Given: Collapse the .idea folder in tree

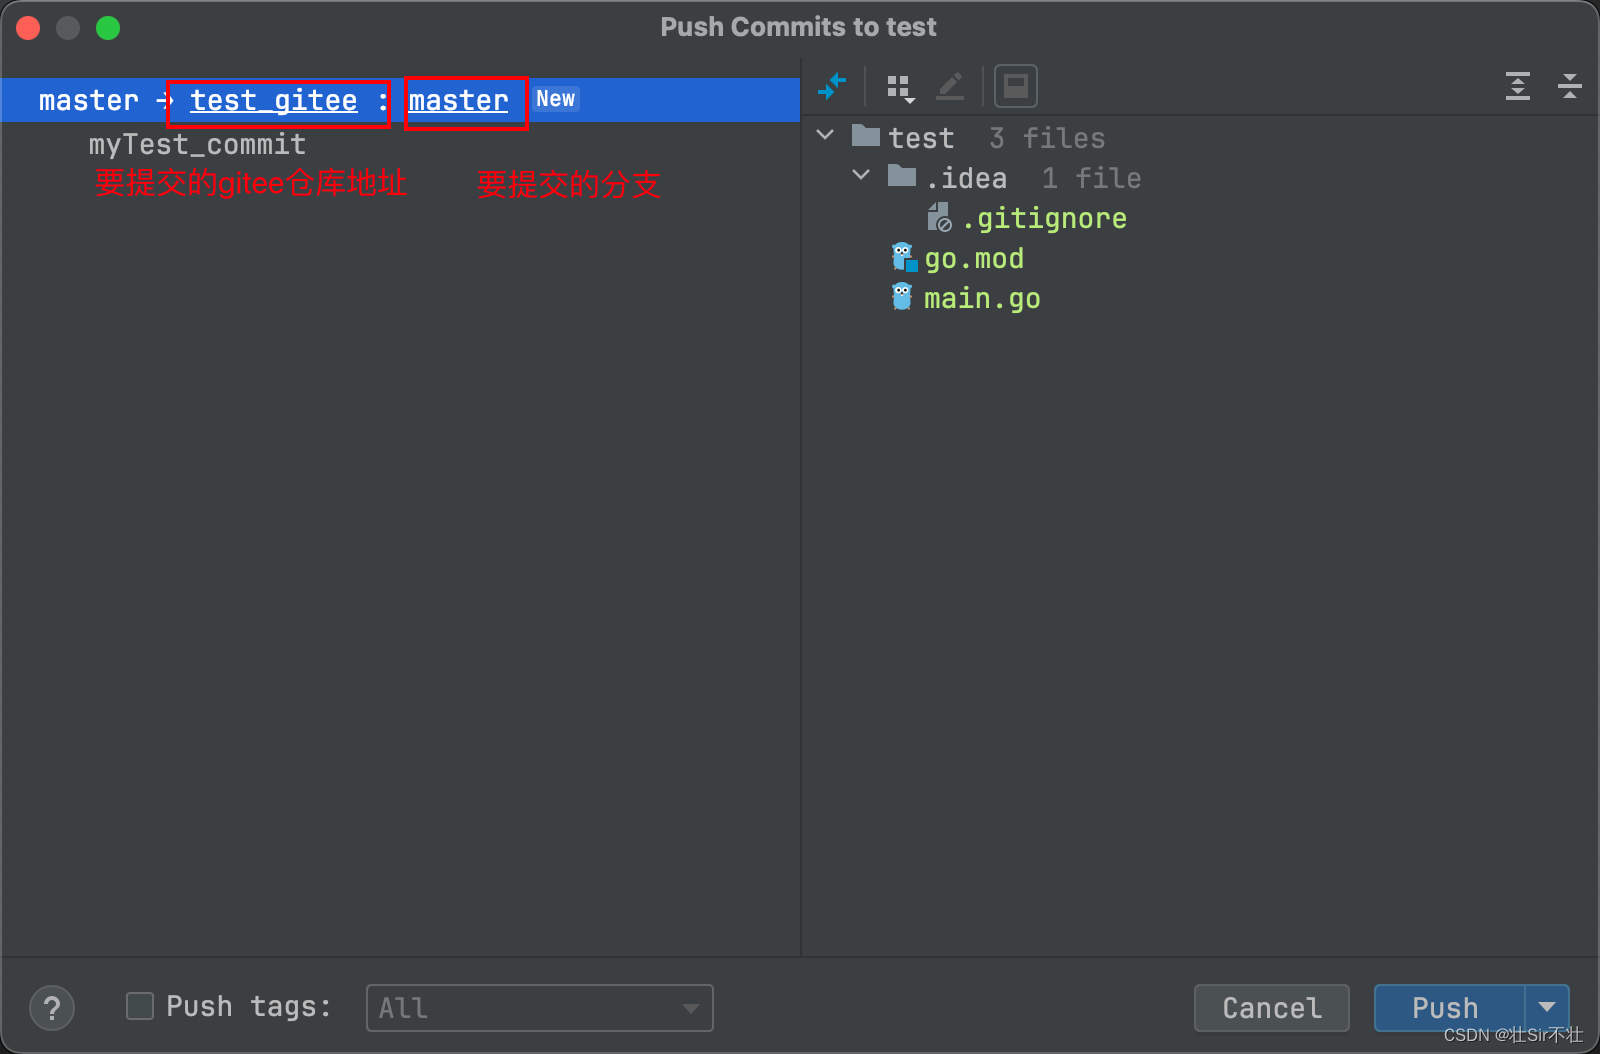Looking at the screenshot, I should tap(861, 175).
